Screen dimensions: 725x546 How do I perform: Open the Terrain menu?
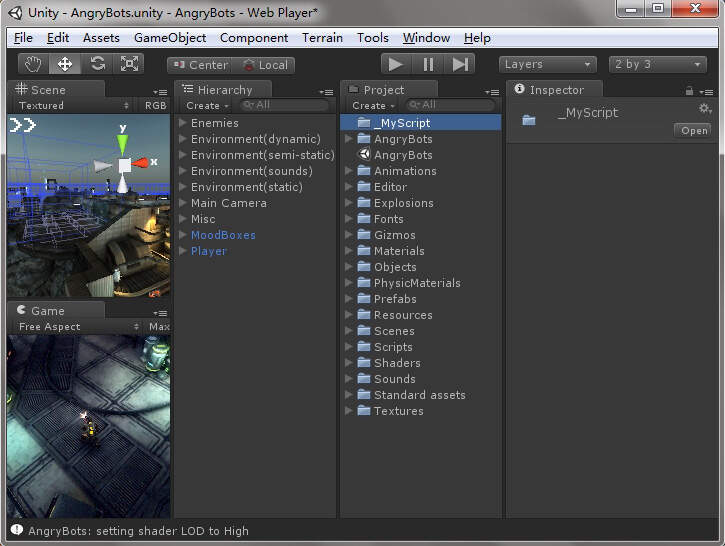coord(322,38)
